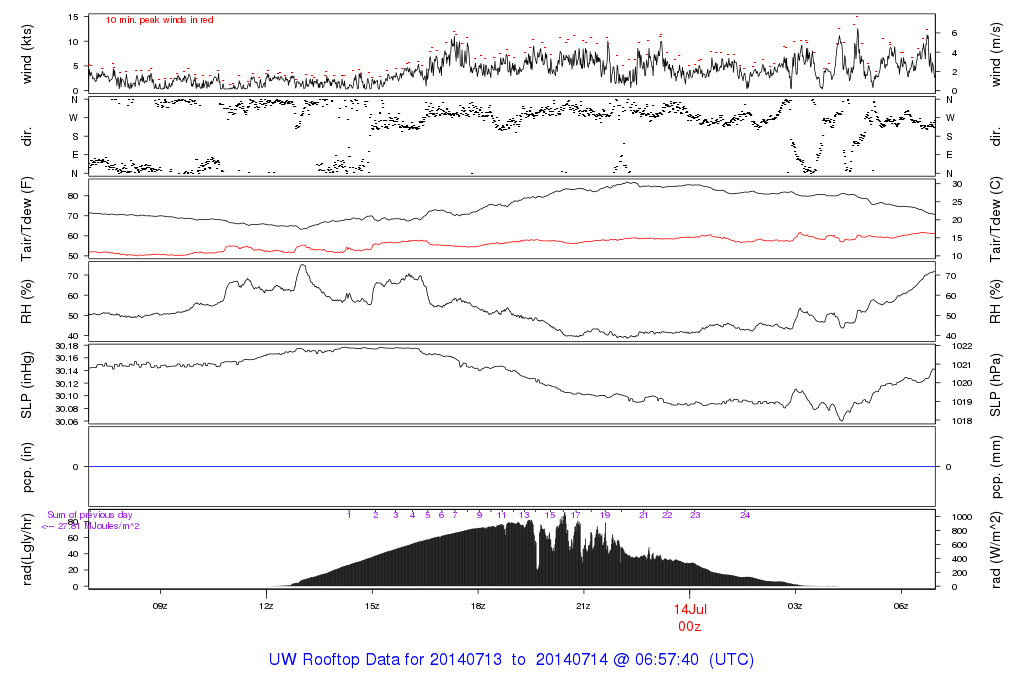Select the '21z' time axis label
The width and height of the screenshot is (1024, 700).
(583, 606)
